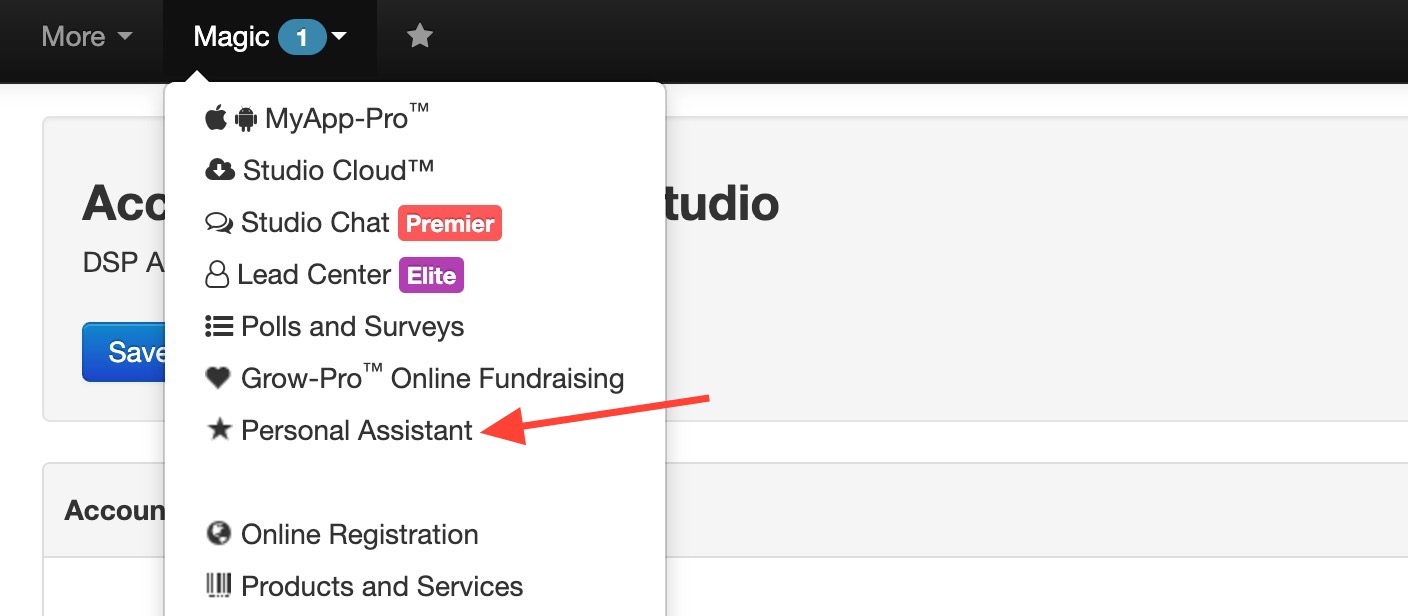Click the globe icon beside Online Registration

point(219,534)
